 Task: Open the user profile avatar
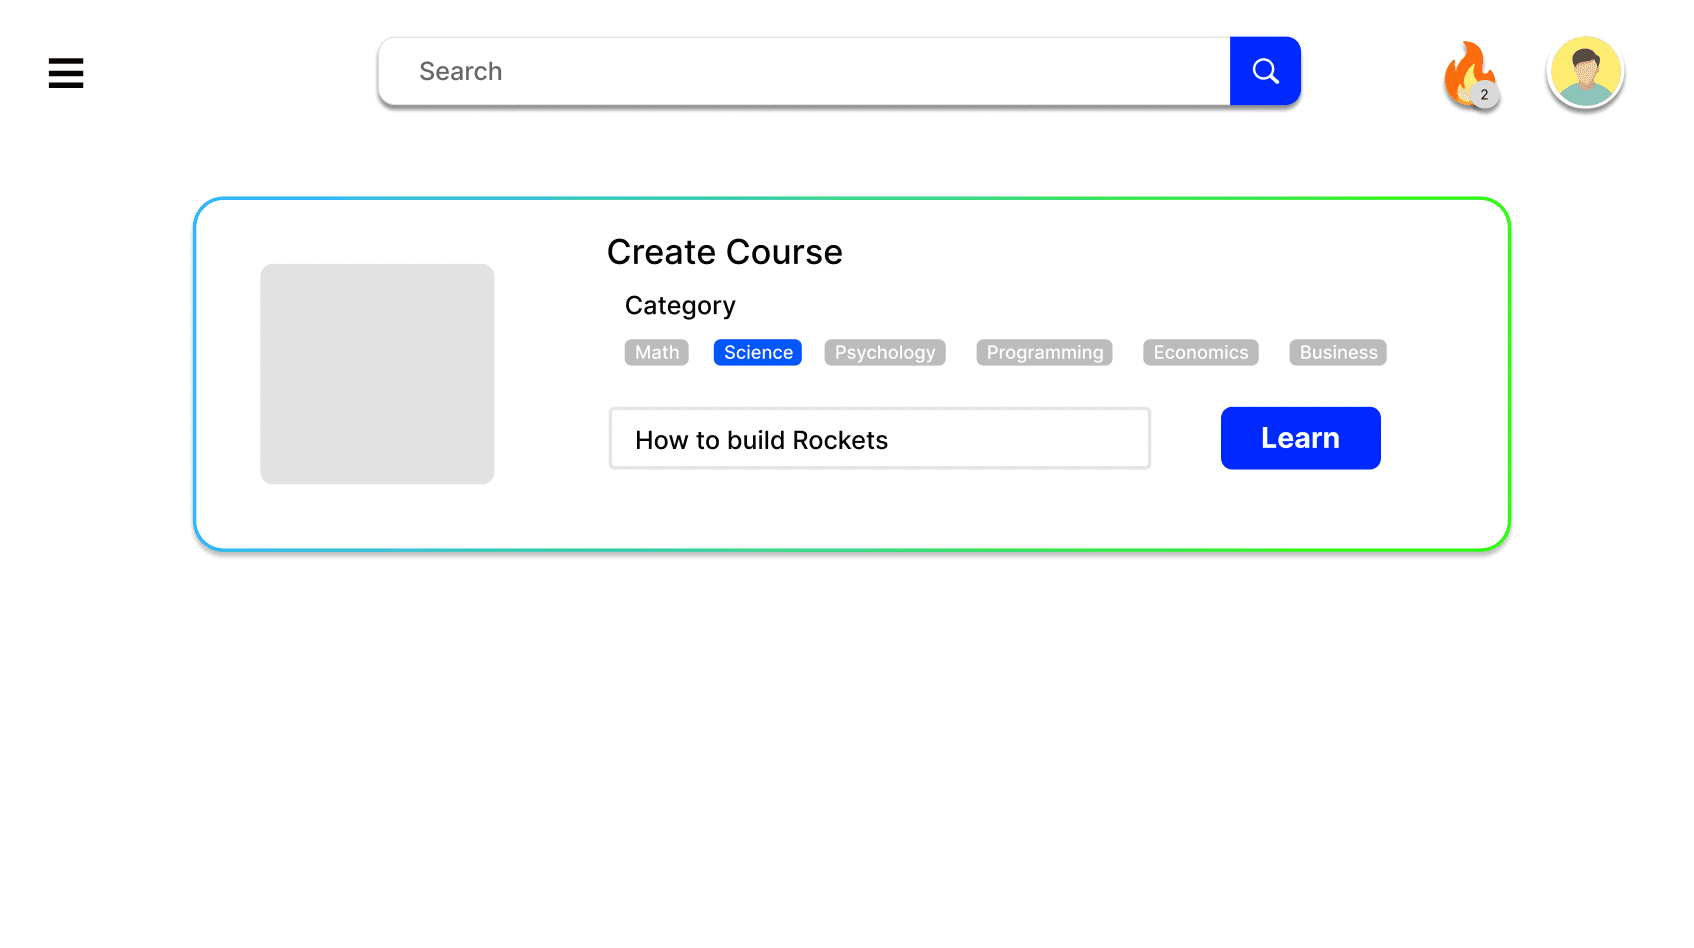pos(1585,72)
